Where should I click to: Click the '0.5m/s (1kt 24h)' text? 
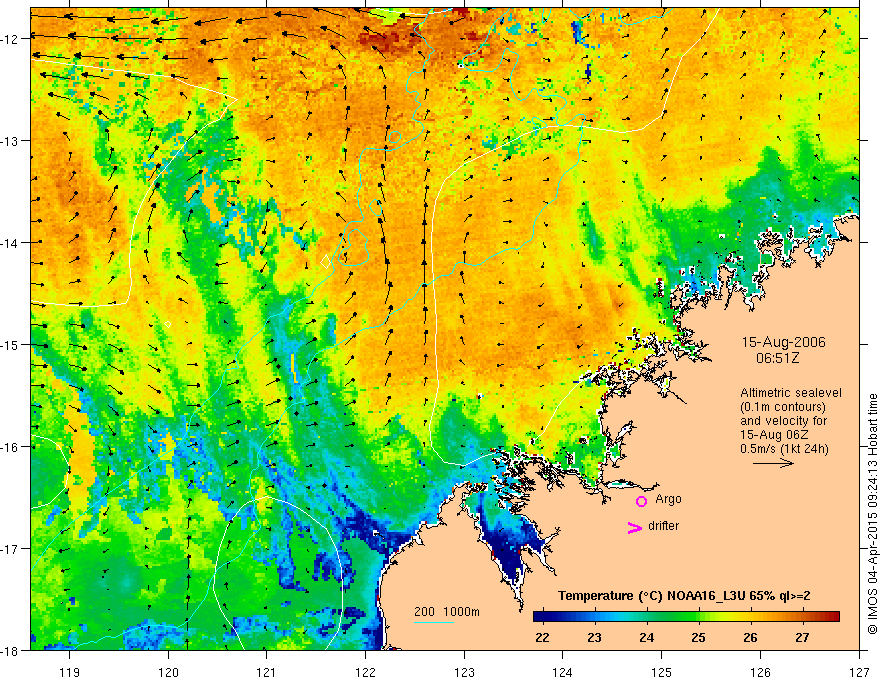pos(784,449)
